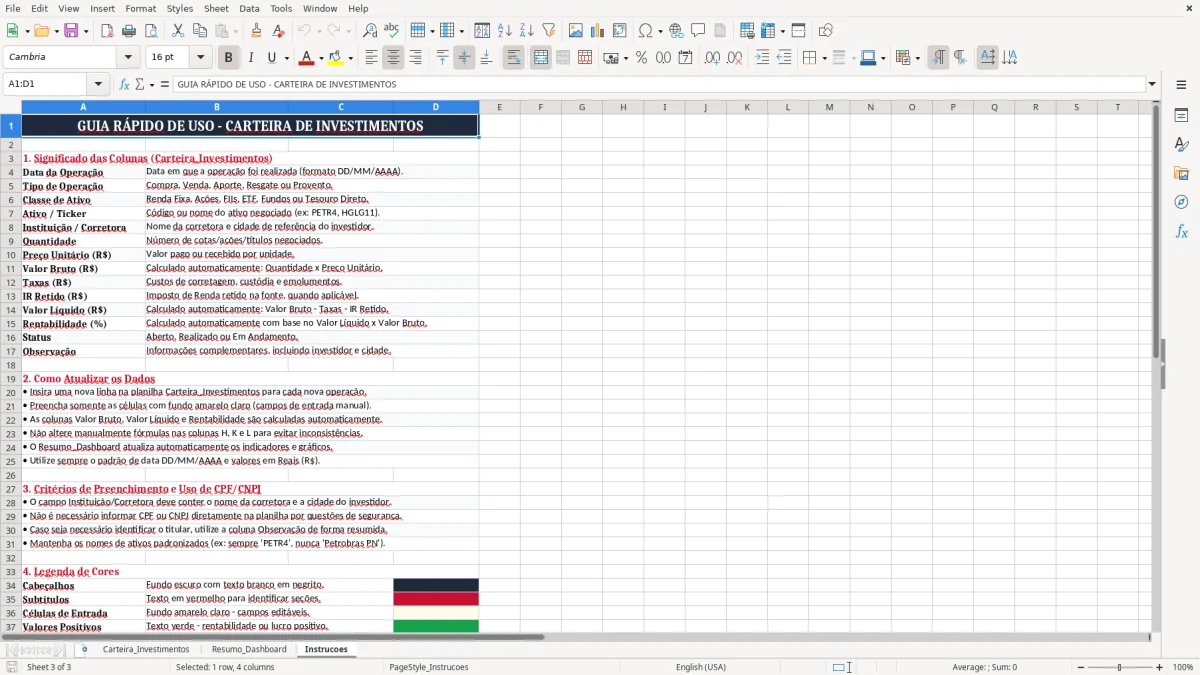The width and height of the screenshot is (1200, 675).
Task: Adjust the zoom slider
Action: coord(1119,667)
